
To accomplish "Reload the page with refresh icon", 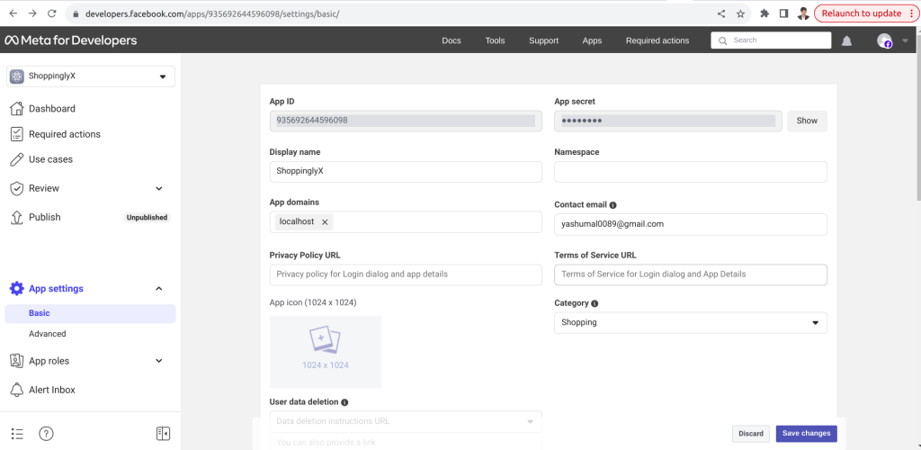I will (52, 14).
